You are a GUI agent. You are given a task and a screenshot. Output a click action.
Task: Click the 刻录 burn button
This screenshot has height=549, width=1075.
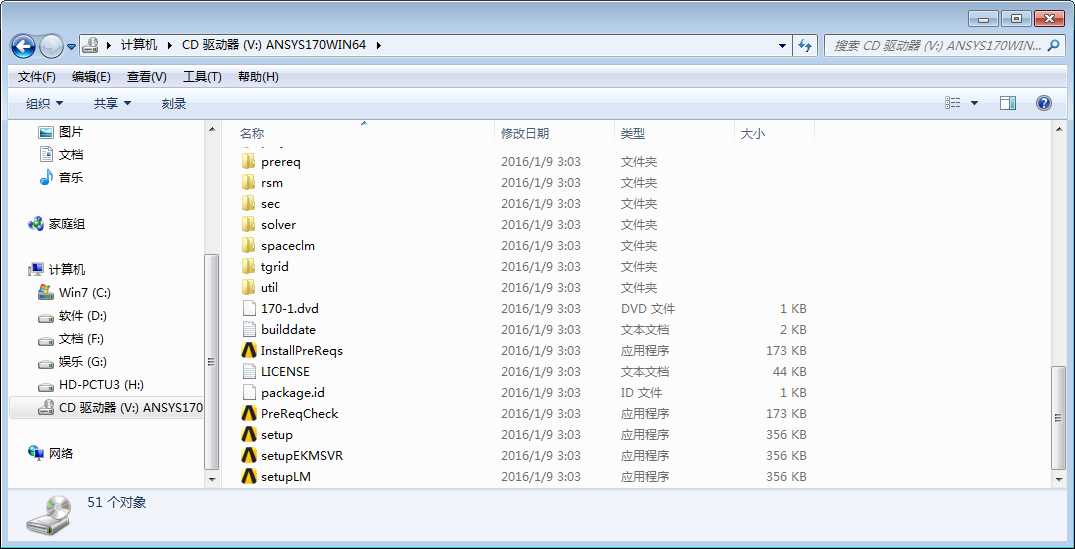(x=174, y=103)
